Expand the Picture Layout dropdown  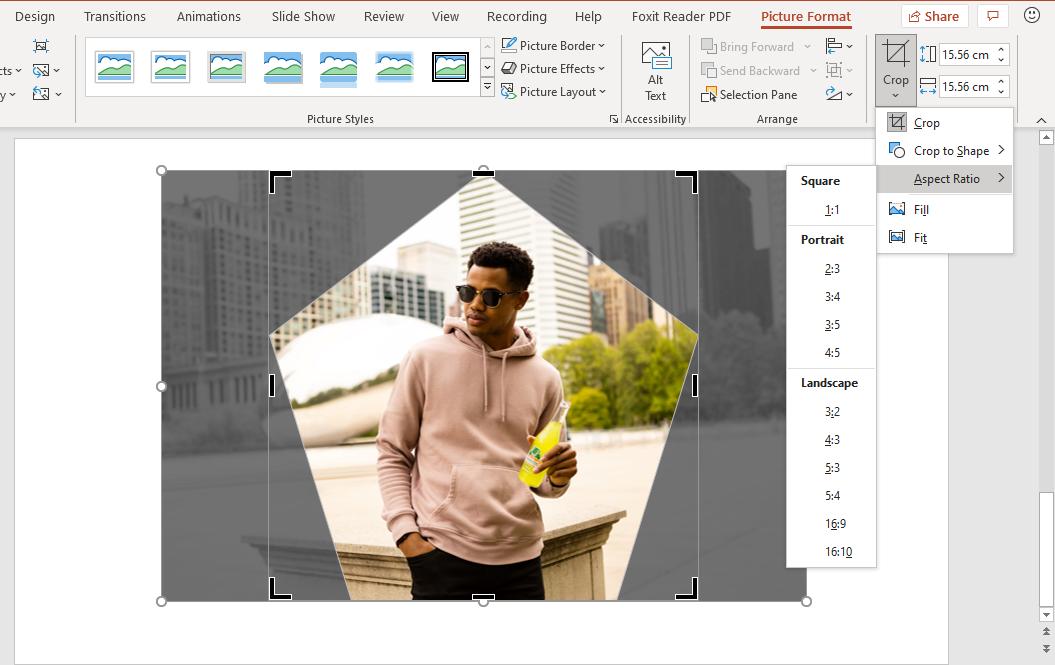pyautogui.click(x=553, y=92)
